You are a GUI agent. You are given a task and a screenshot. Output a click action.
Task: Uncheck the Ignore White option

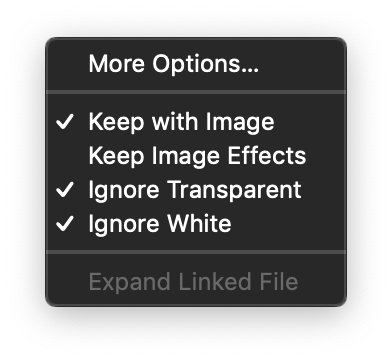point(196,223)
